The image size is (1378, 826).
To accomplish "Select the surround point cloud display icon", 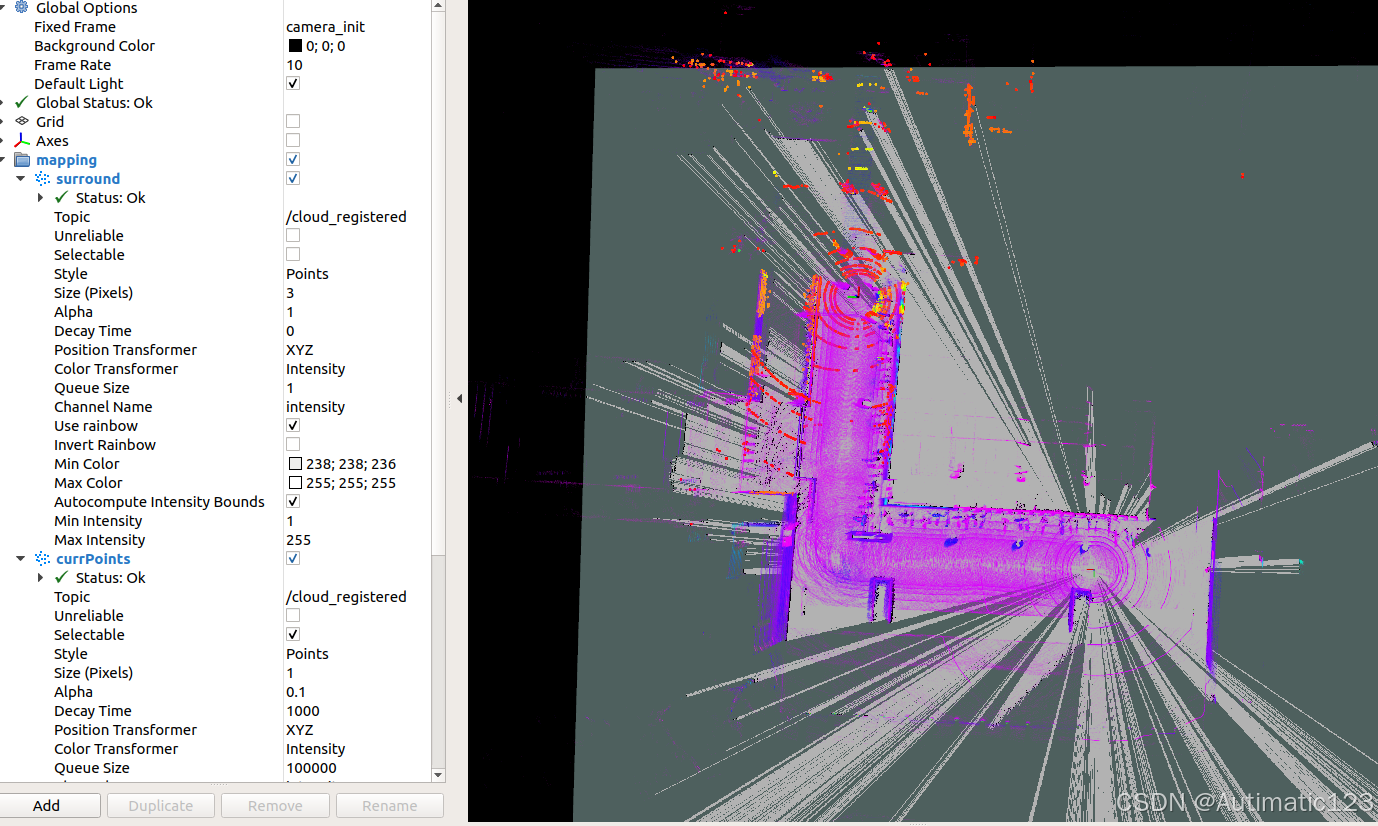I will tap(42, 178).
